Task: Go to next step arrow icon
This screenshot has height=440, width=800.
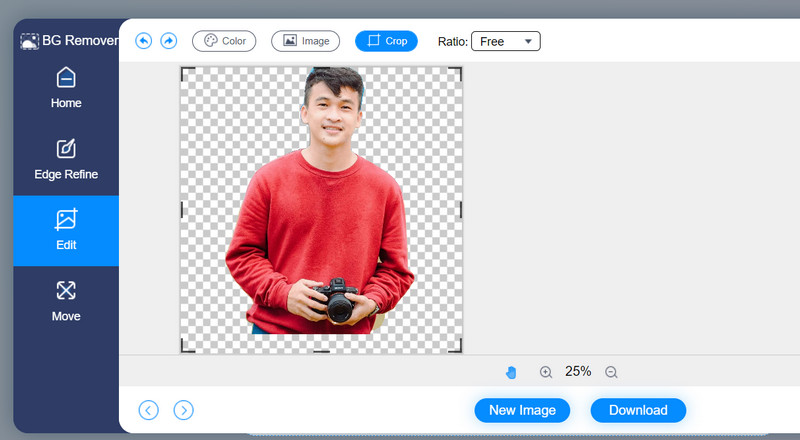Action: click(183, 410)
